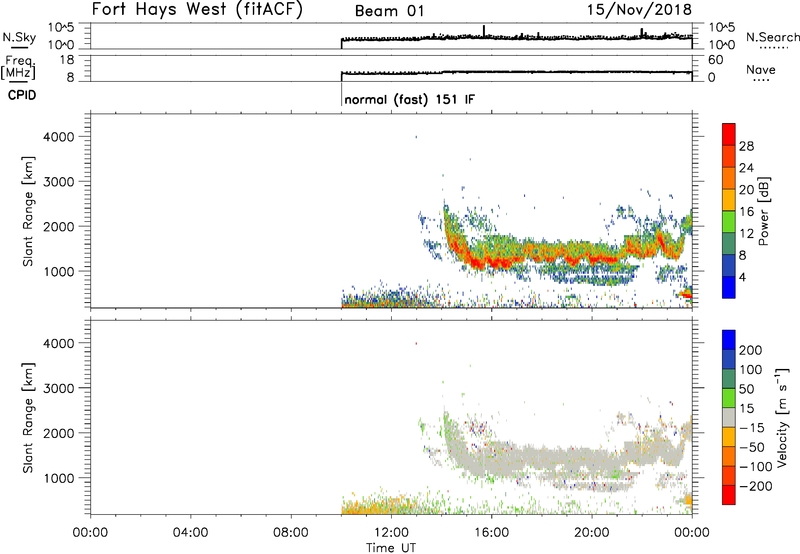Pick the red top segment of power color bar
The width and height of the screenshot is (800, 554).
point(729,134)
